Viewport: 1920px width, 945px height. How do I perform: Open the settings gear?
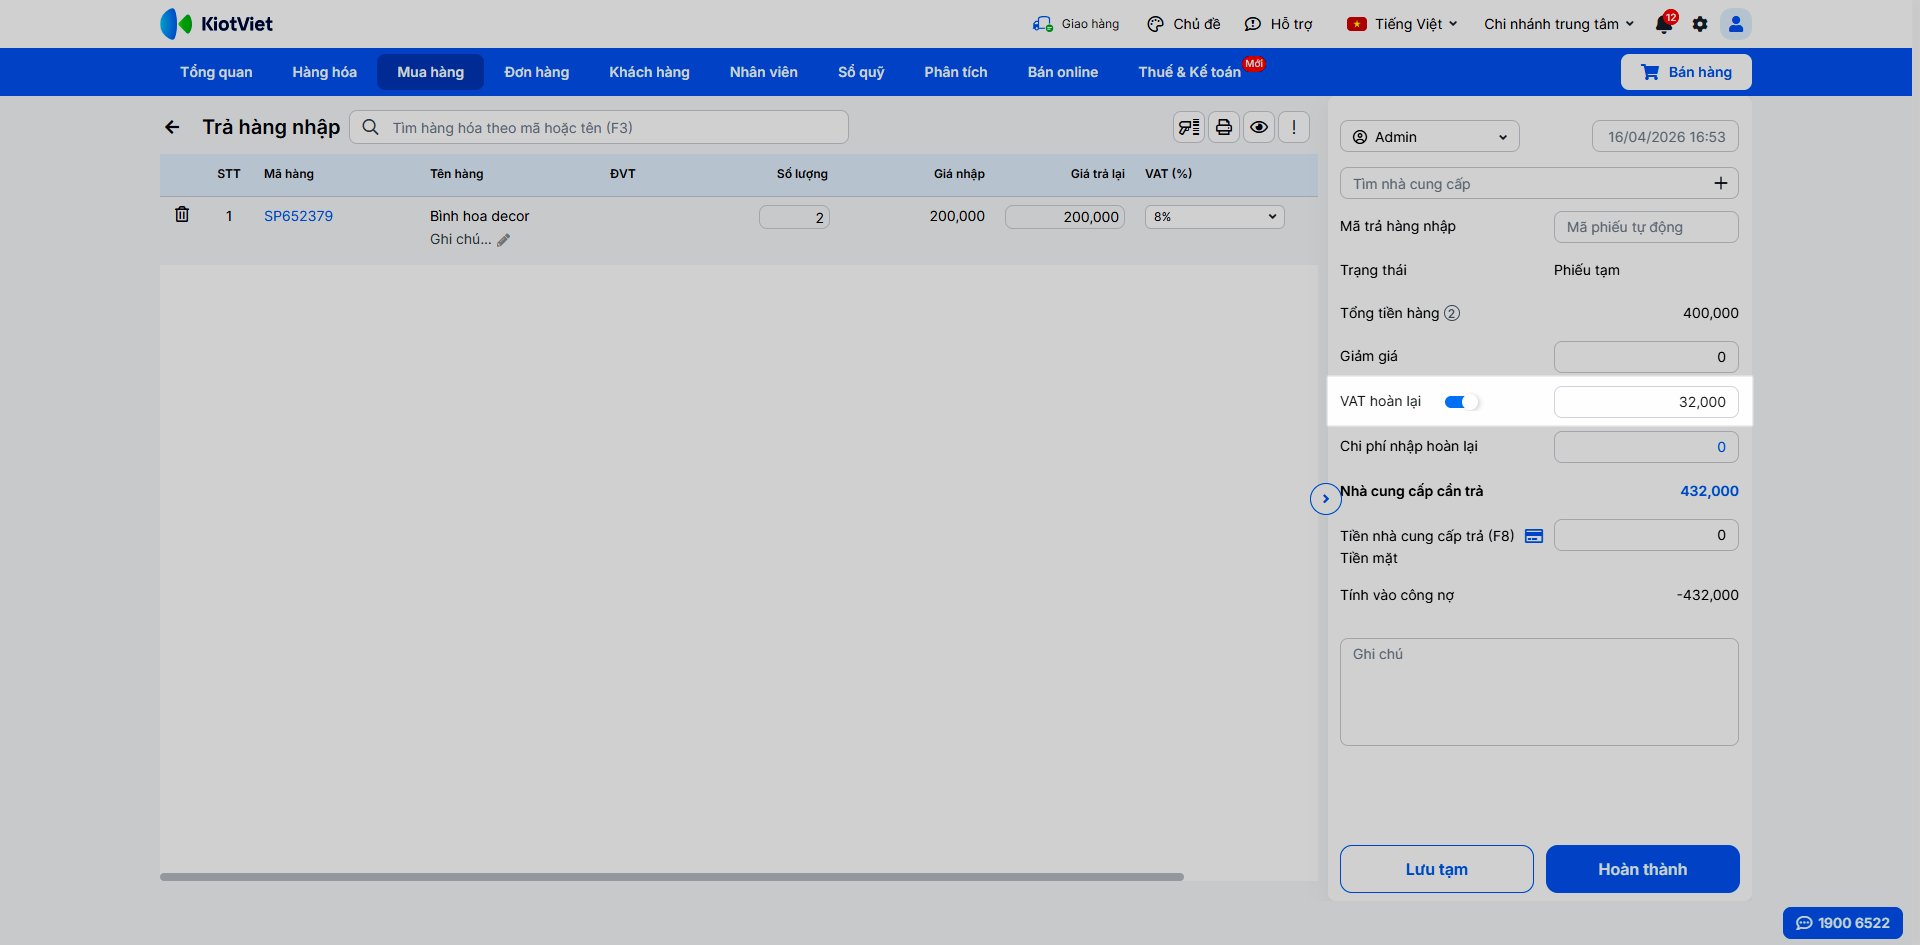(1700, 24)
